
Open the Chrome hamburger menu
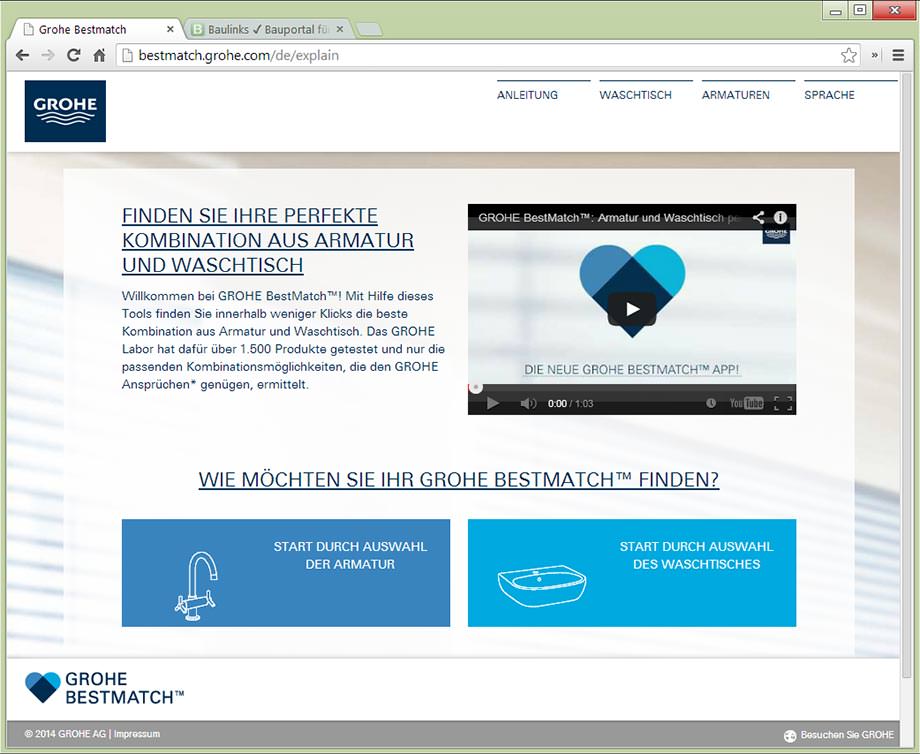click(x=898, y=55)
